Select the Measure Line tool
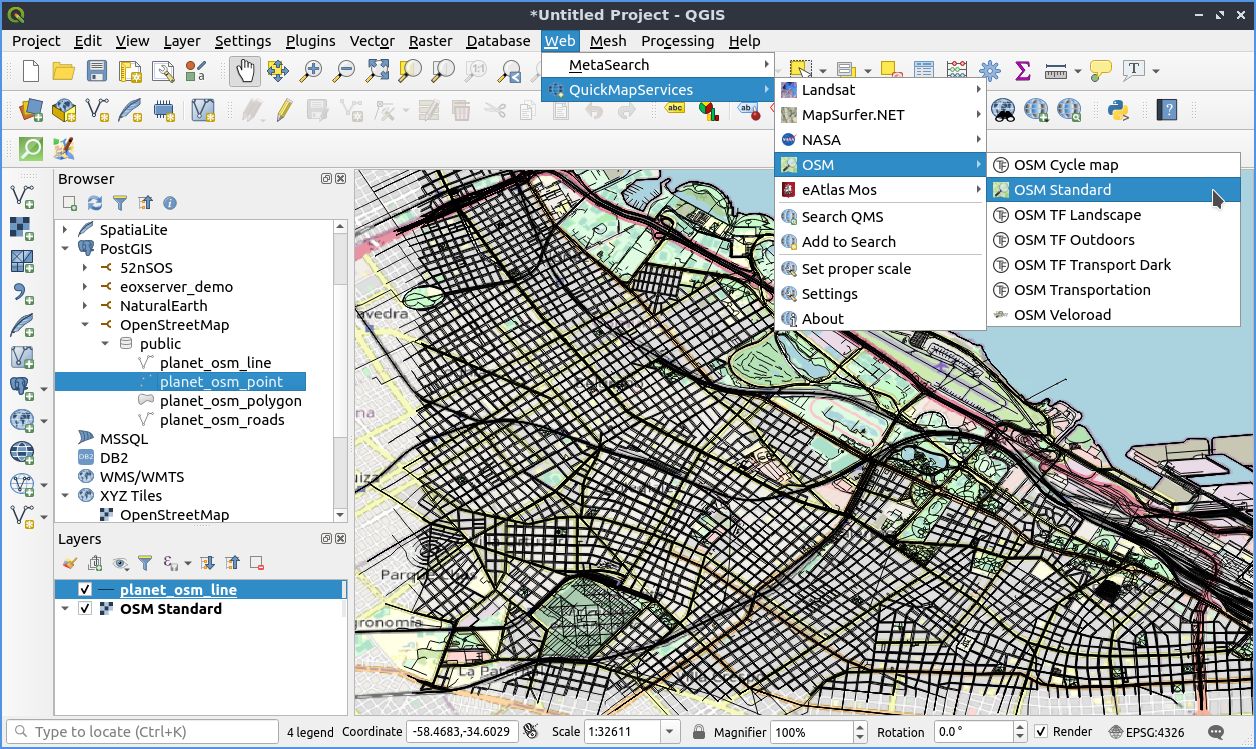The width and height of the screenshot is (1256, 749). point(1058,71)
